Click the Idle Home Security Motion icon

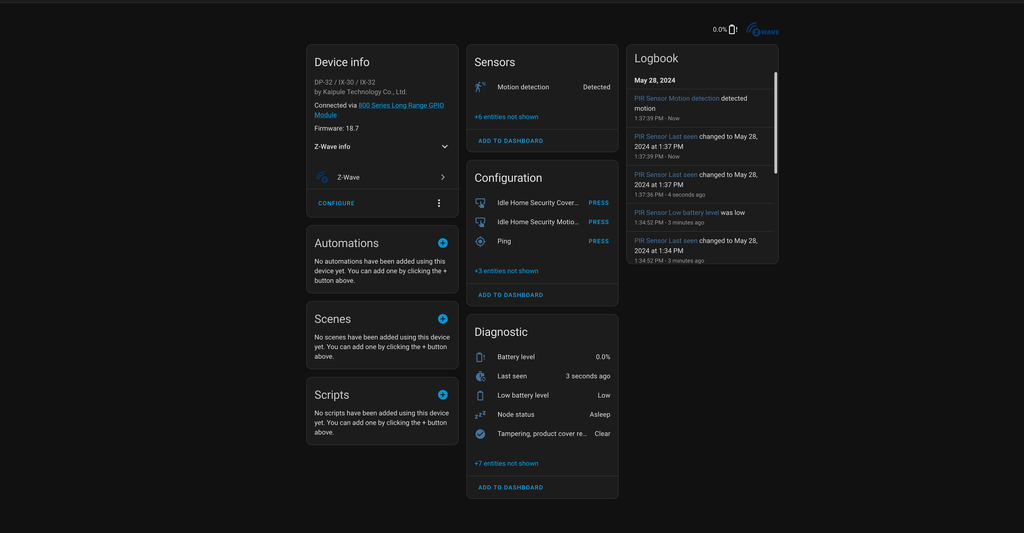pyautogui.click(x=480, y=222)
